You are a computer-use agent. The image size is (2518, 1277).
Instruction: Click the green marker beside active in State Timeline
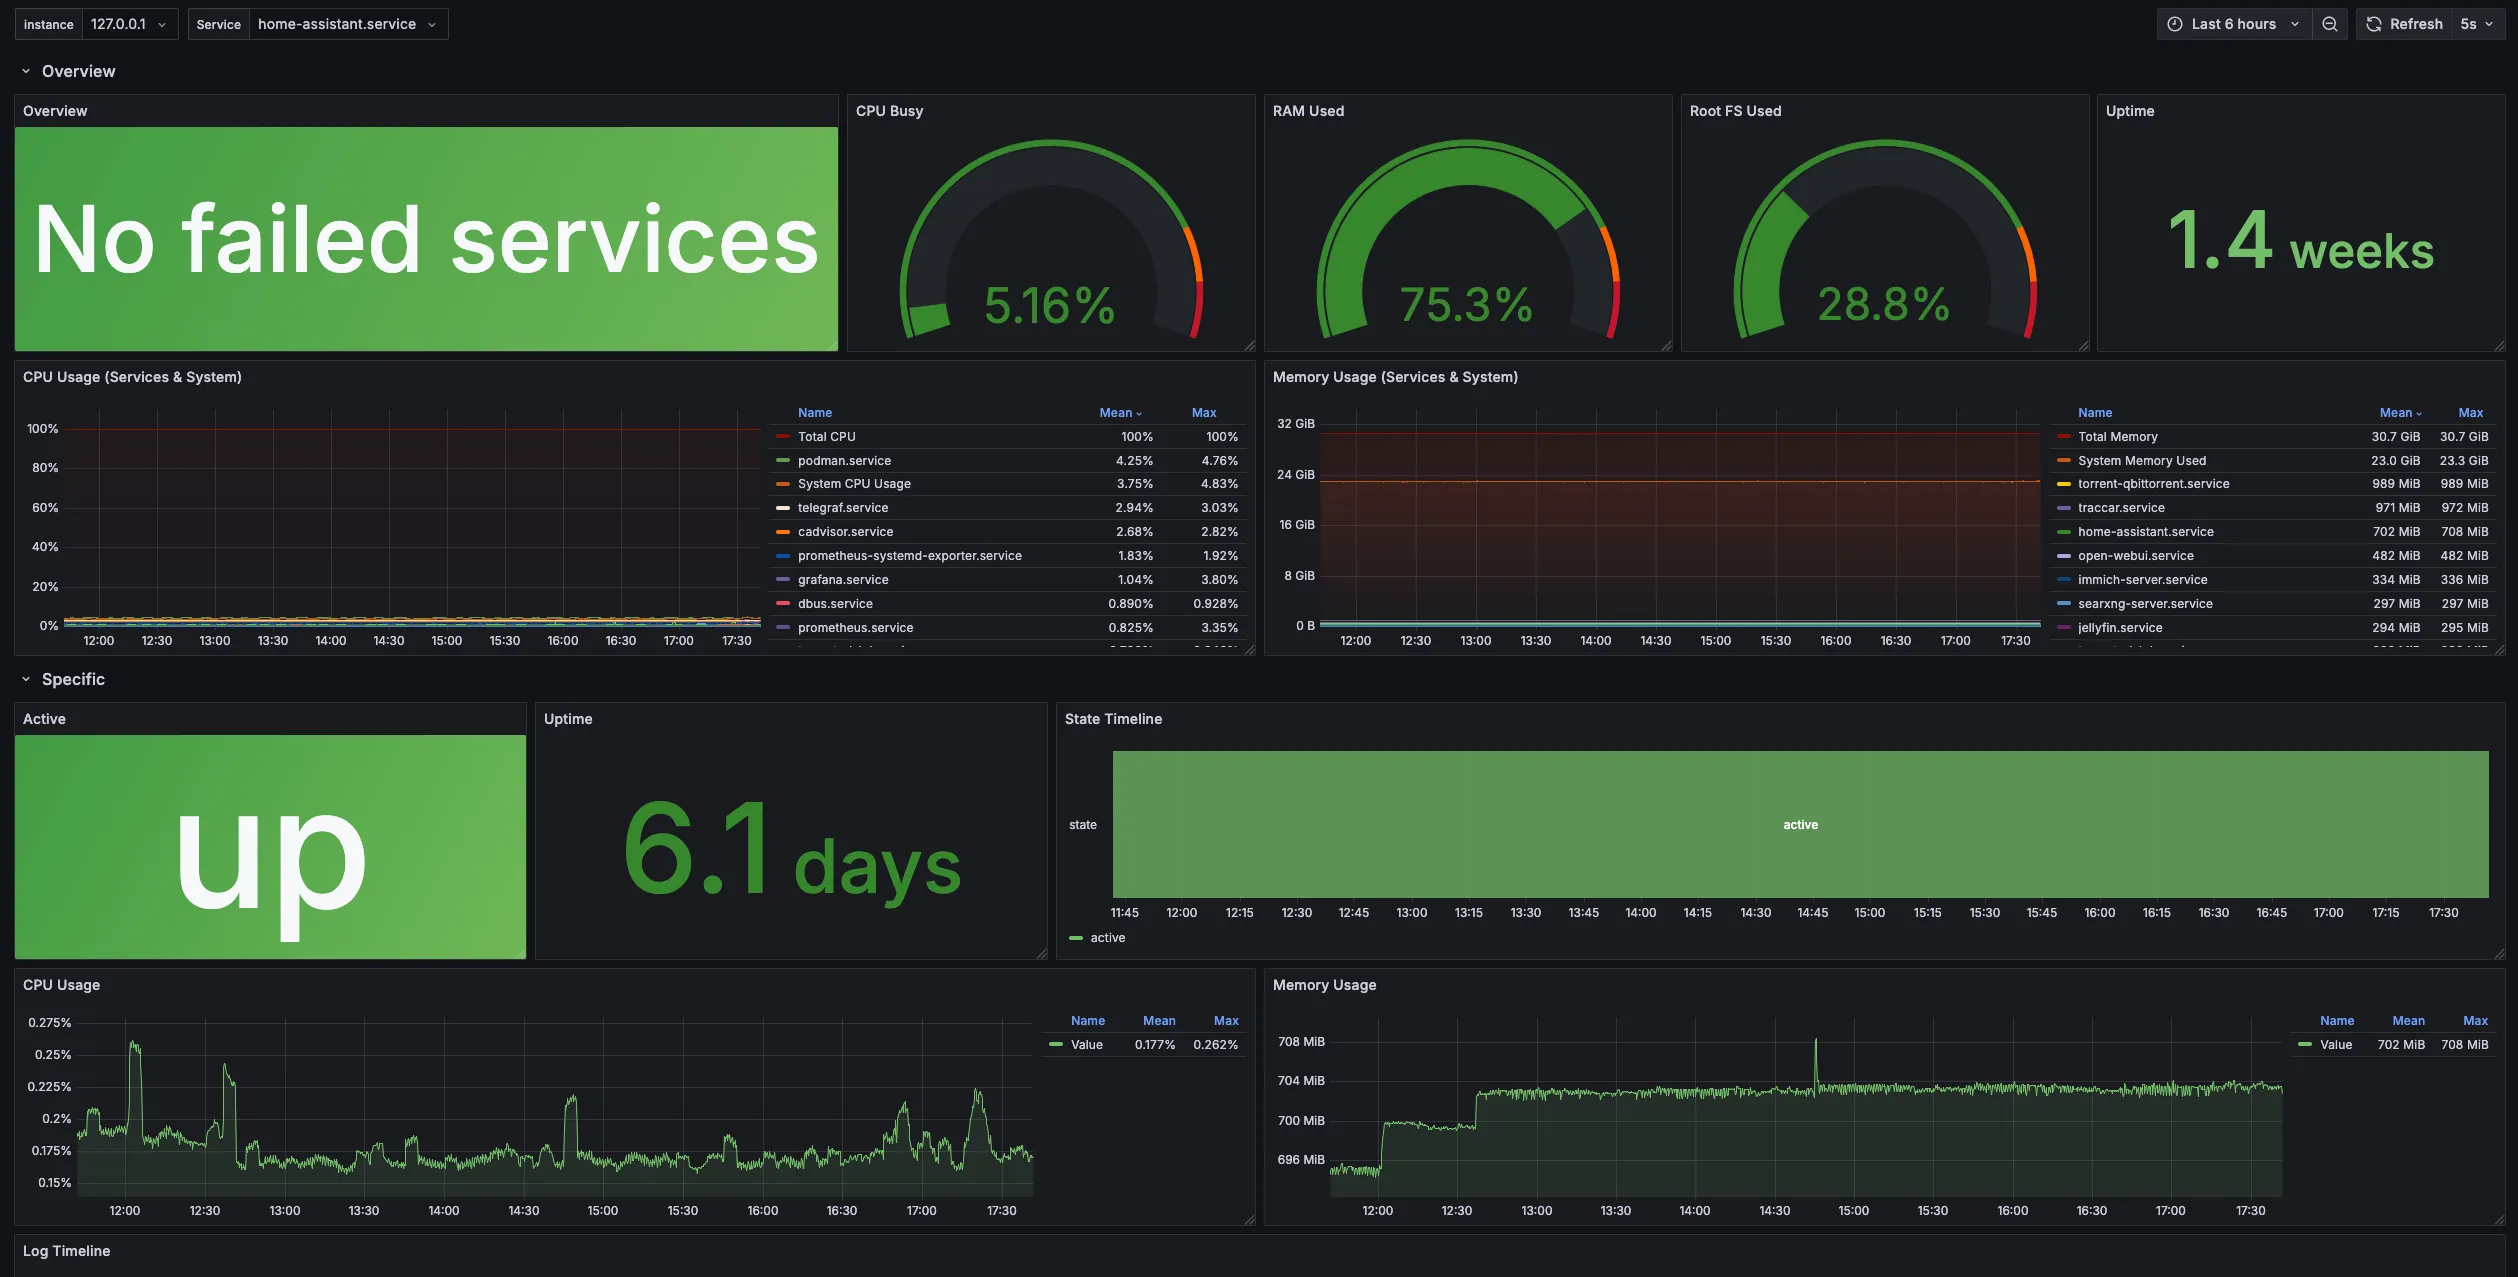[1076, 937]
